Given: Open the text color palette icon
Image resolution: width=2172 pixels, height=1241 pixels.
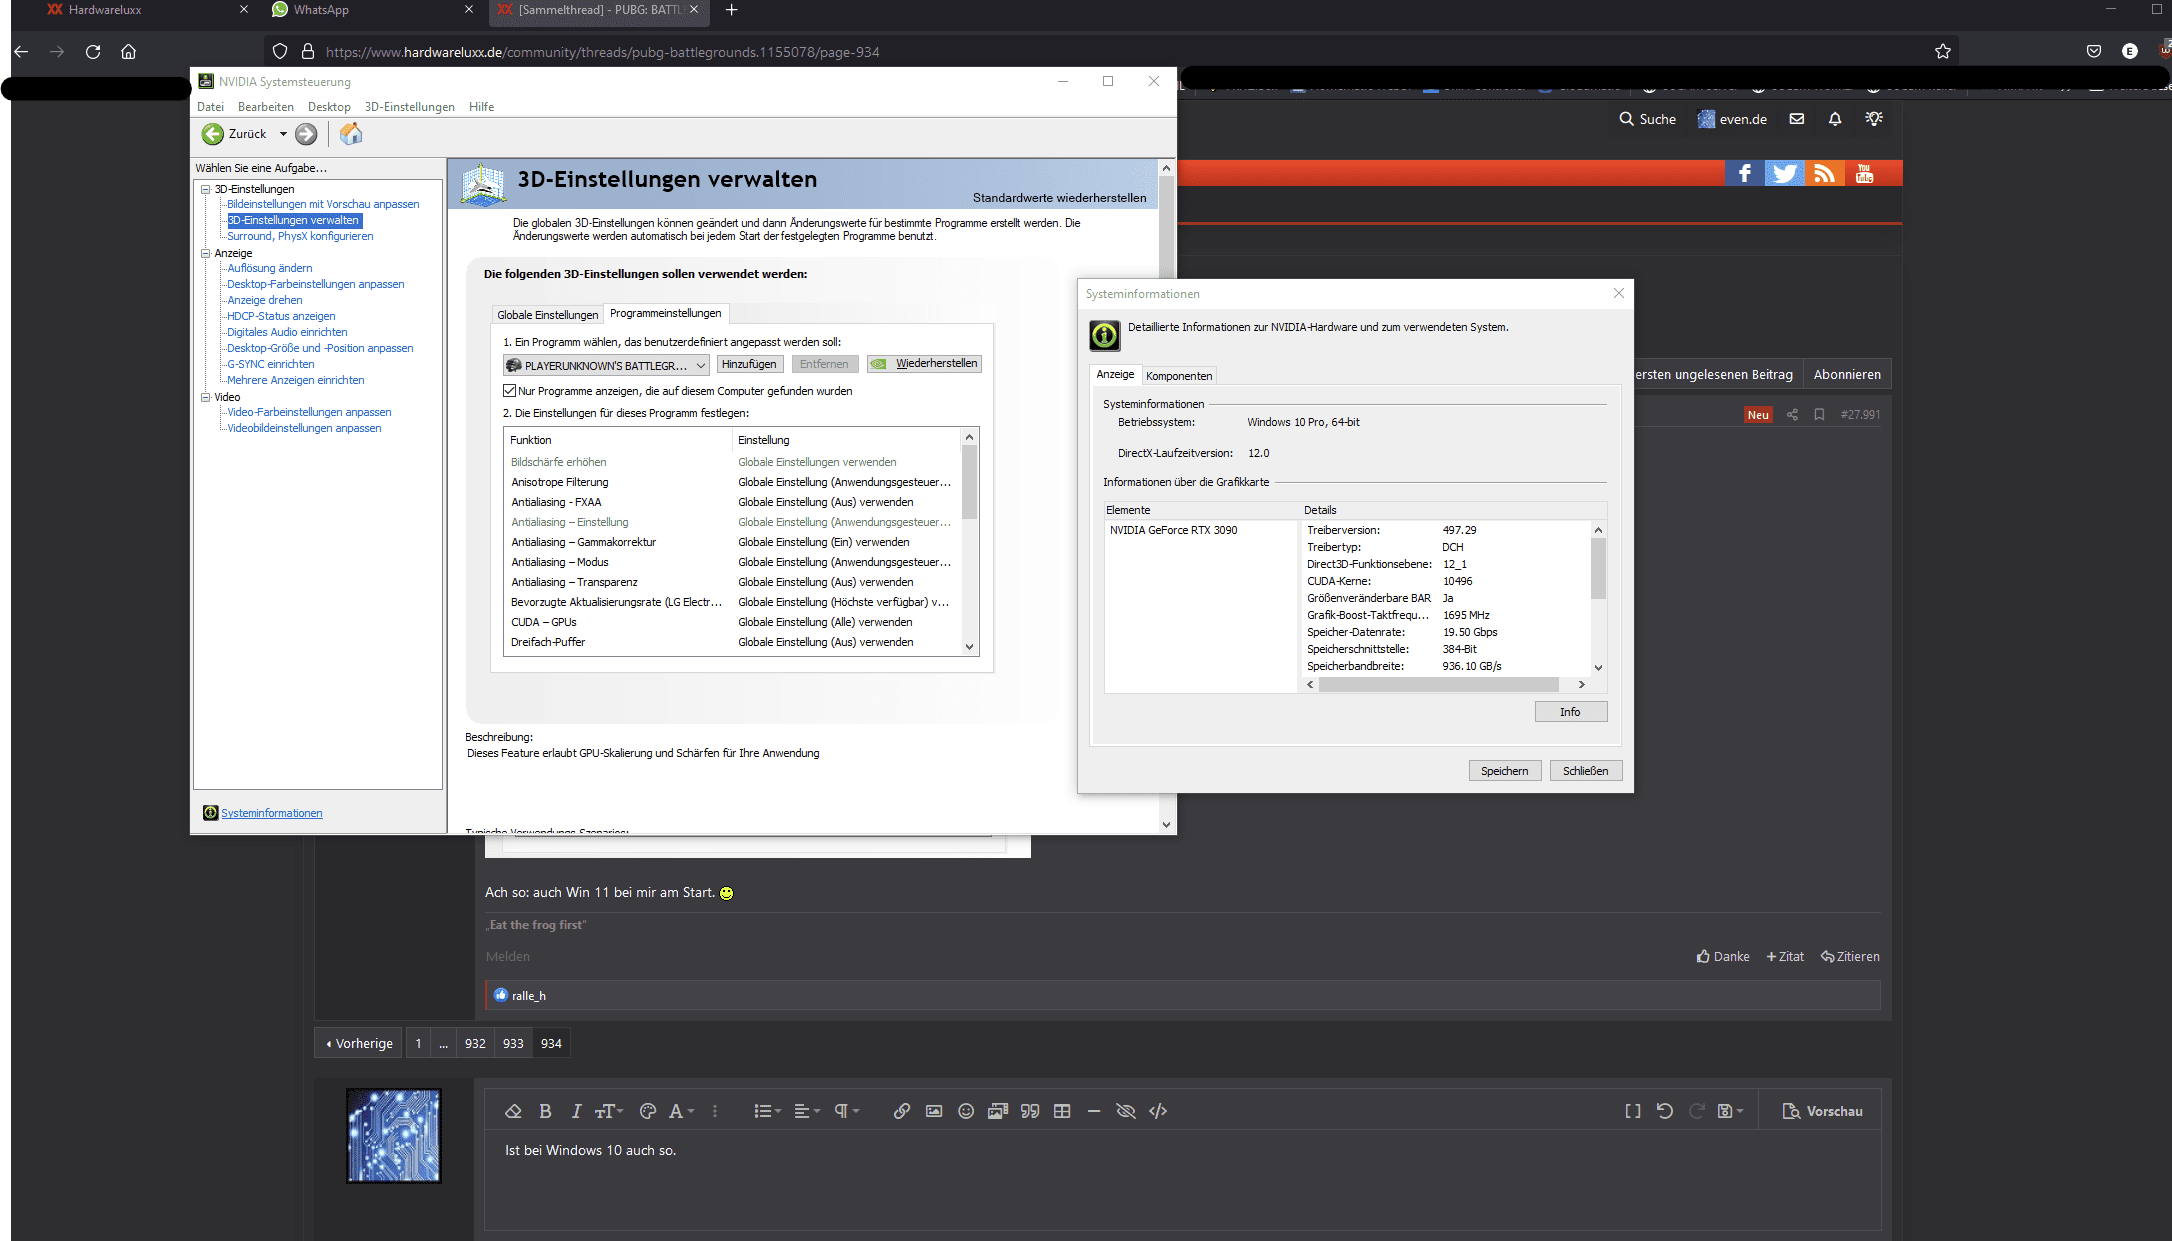Looking at the screenshot, I should click(x=647, y=1111).
